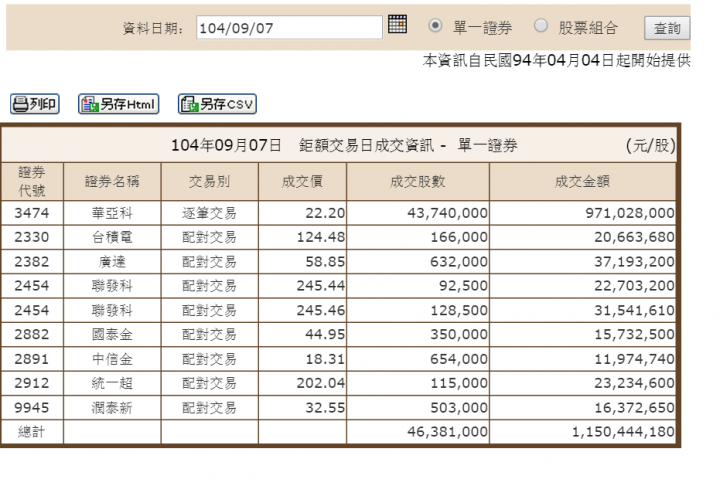This screenshot has height=486, width=720.
Task: Click the amount 15,732,500 cell
Action: 582,334
